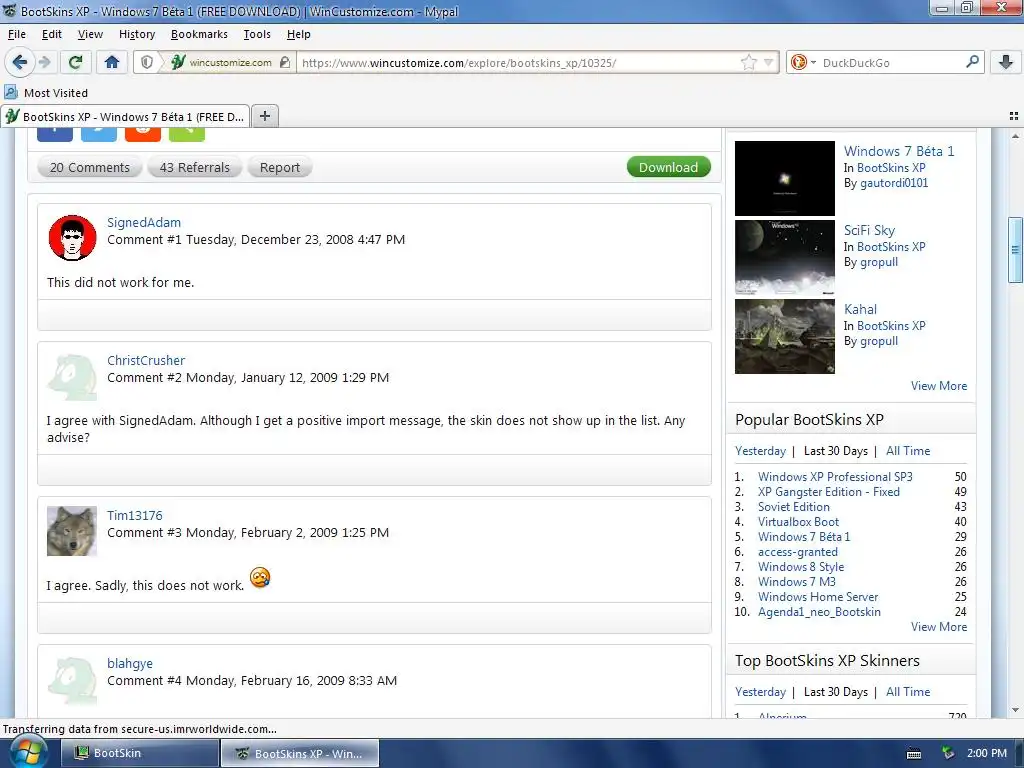Open the Kahal title link
The image size is (1024, 768).
860,309
